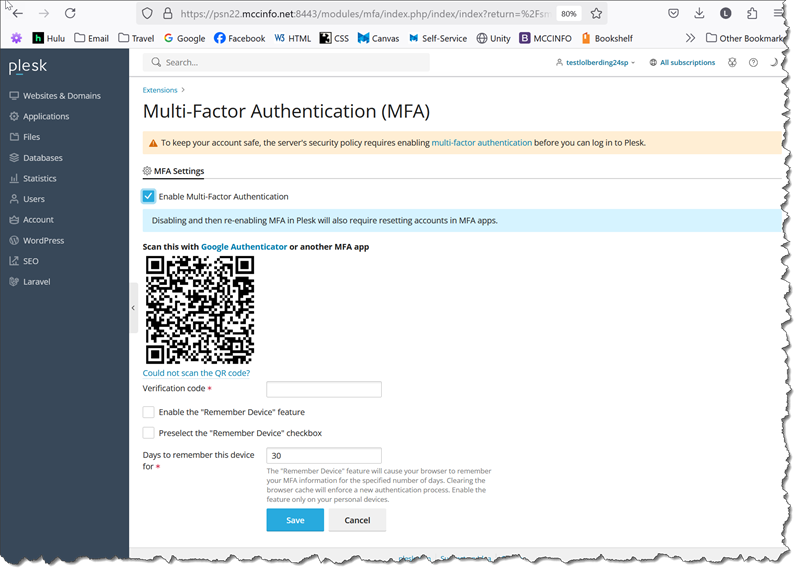
Task: Open the multi-factor authentication link in warning
Action: coord(482,143)
